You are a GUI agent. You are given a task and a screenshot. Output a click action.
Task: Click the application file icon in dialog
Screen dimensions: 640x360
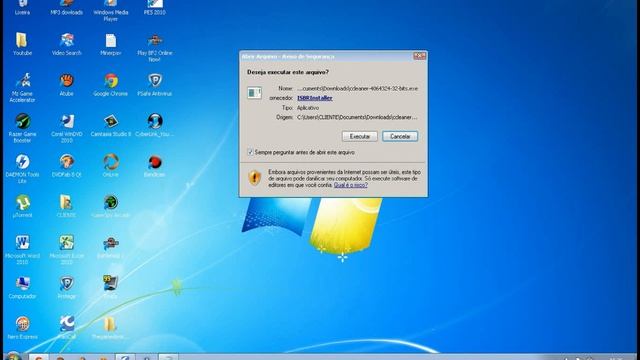254,93
